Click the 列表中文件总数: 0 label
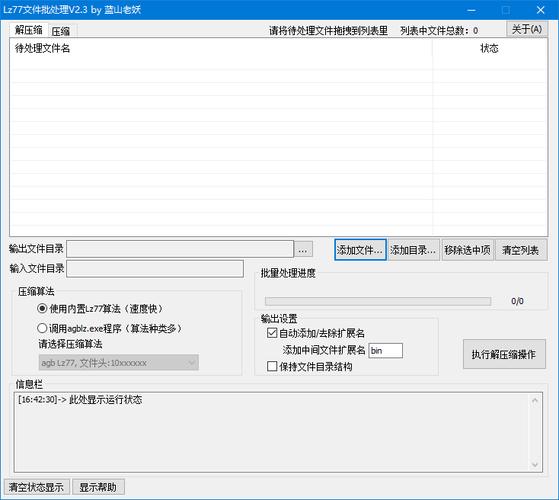 pos(439,31)
